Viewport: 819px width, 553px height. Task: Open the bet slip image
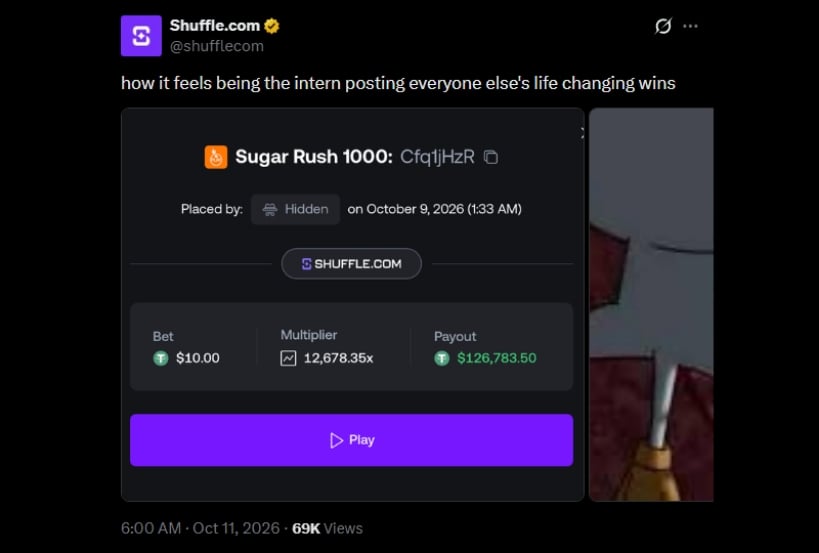[x=353, y=304]
